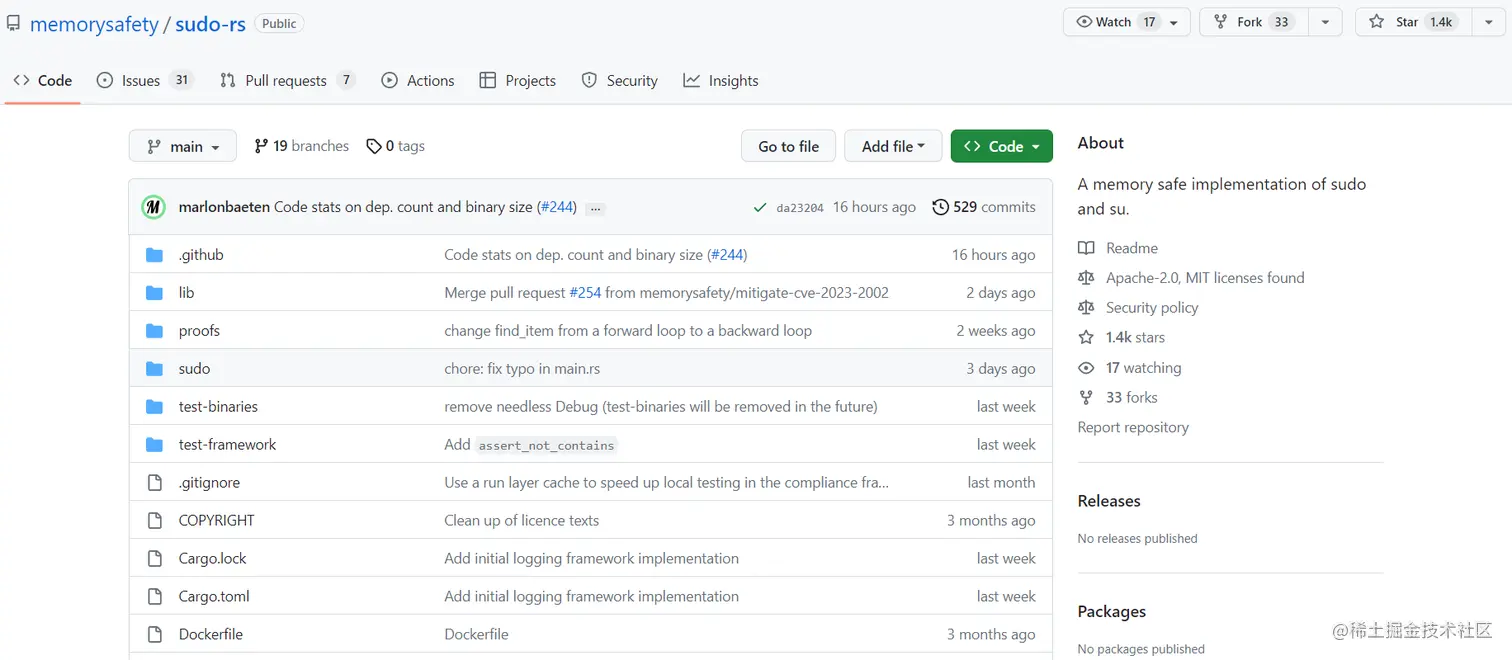Open the Fork options dropdown arrow
This screenshot has width=1512, height=660.
1325,22
